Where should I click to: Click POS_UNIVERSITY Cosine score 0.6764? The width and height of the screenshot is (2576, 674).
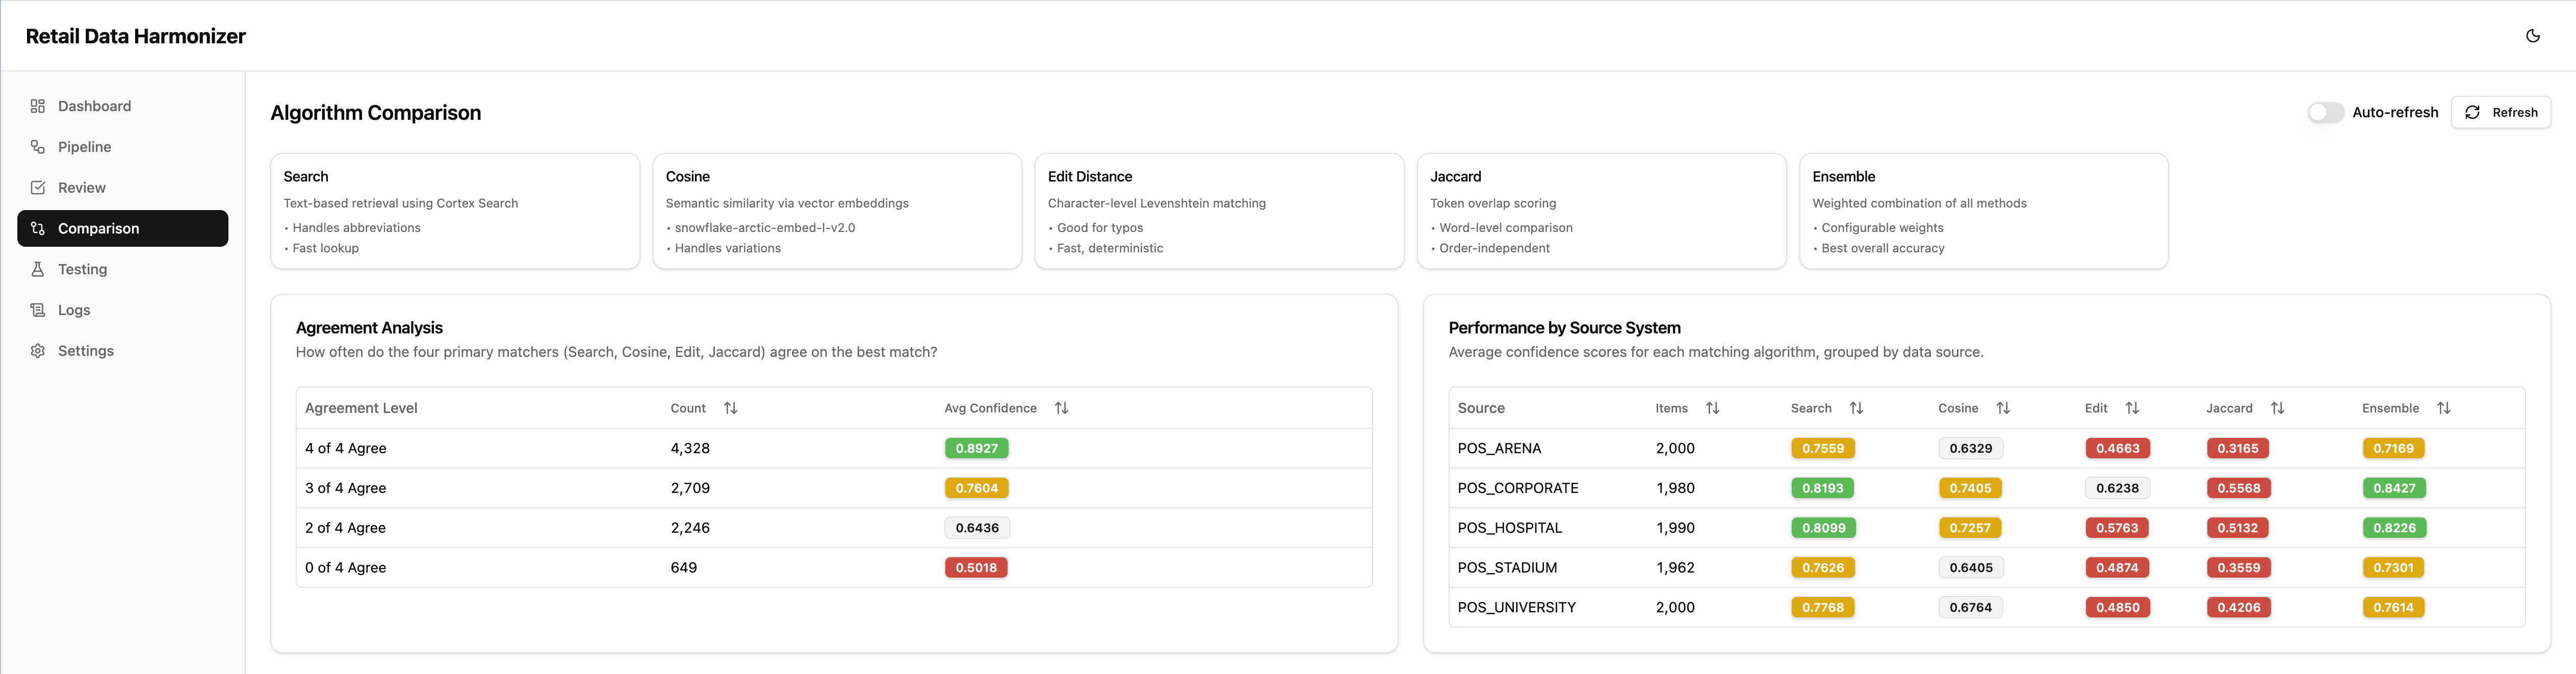[x=1970, y=607]
